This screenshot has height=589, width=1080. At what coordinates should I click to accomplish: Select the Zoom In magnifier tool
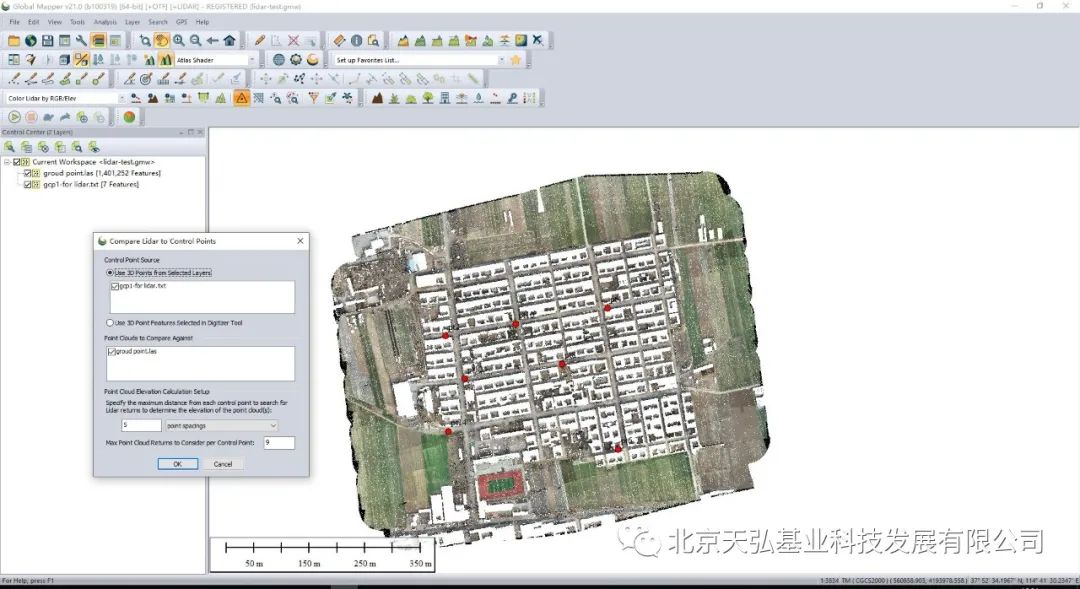pyautogui.click(x=179, y=41)
